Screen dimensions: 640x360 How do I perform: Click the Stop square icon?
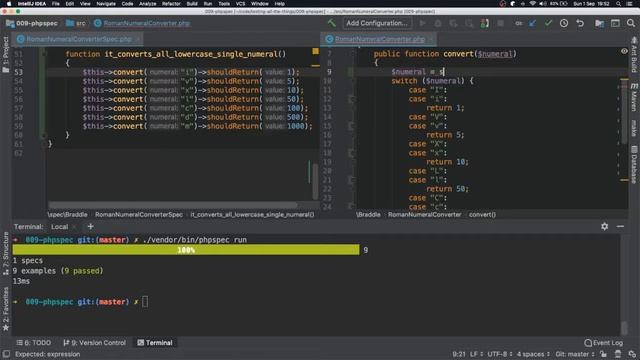(500, 23)
